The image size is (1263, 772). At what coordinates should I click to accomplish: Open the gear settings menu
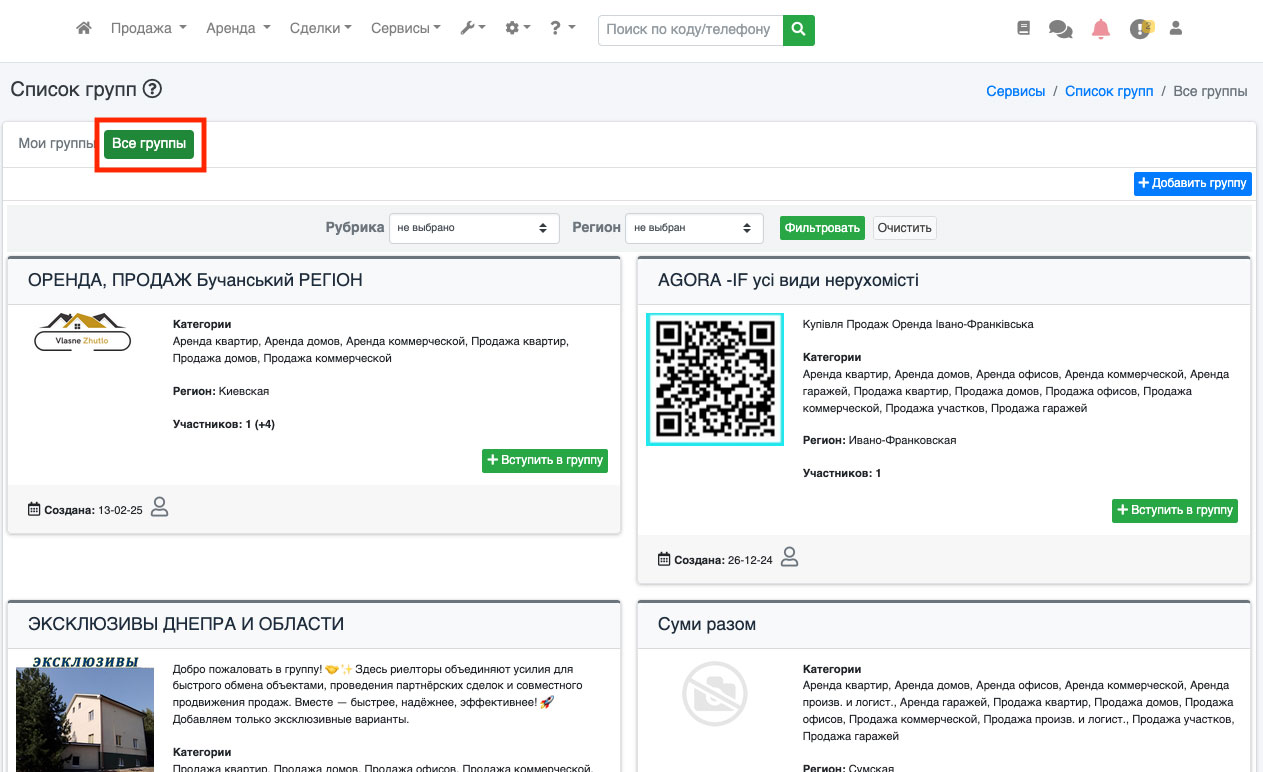(517, 29)
